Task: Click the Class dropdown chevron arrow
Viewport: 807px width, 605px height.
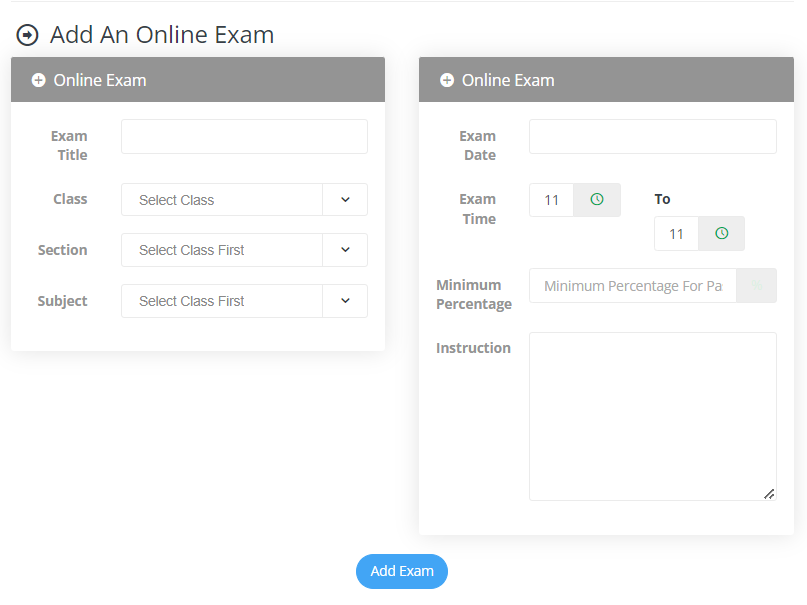Action: click(345, 199)
